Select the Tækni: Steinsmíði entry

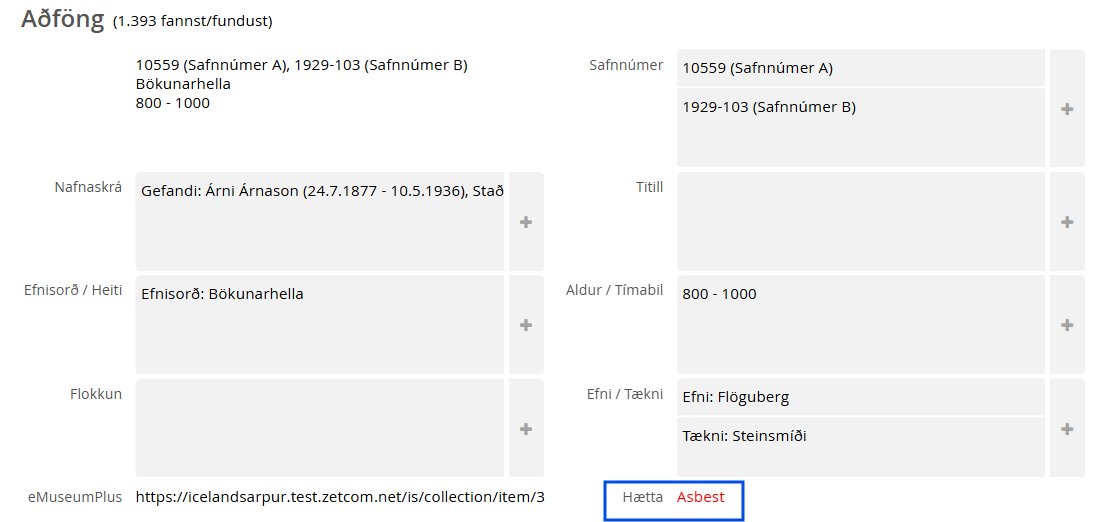point(744,436)
